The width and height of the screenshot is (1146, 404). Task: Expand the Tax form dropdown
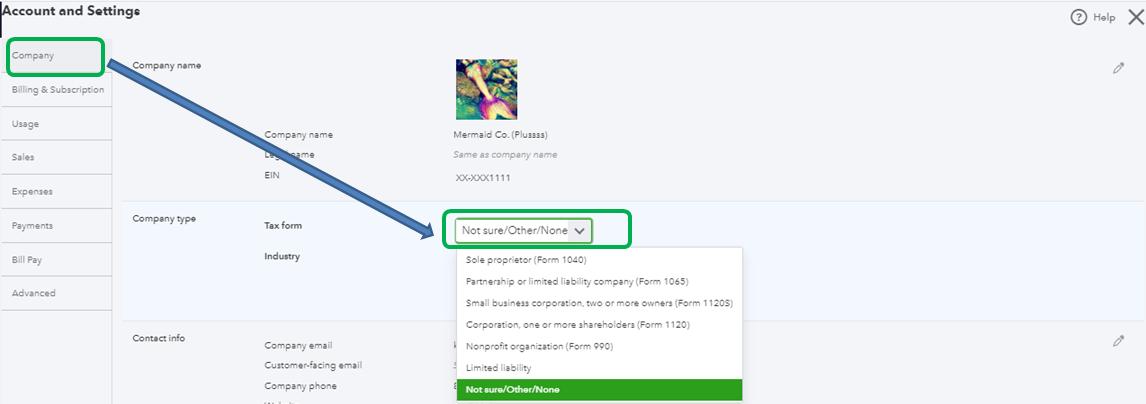[x=524, y=230]
